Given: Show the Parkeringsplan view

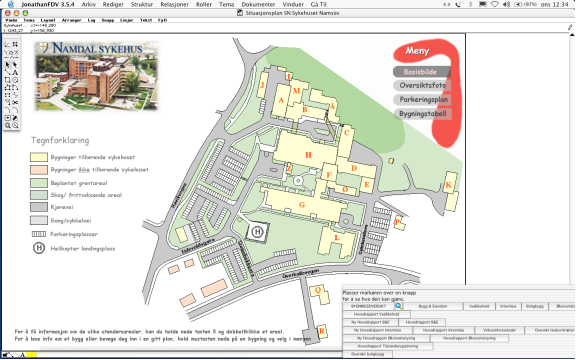Looking at the screenshot, I should (x=422, y=100).
